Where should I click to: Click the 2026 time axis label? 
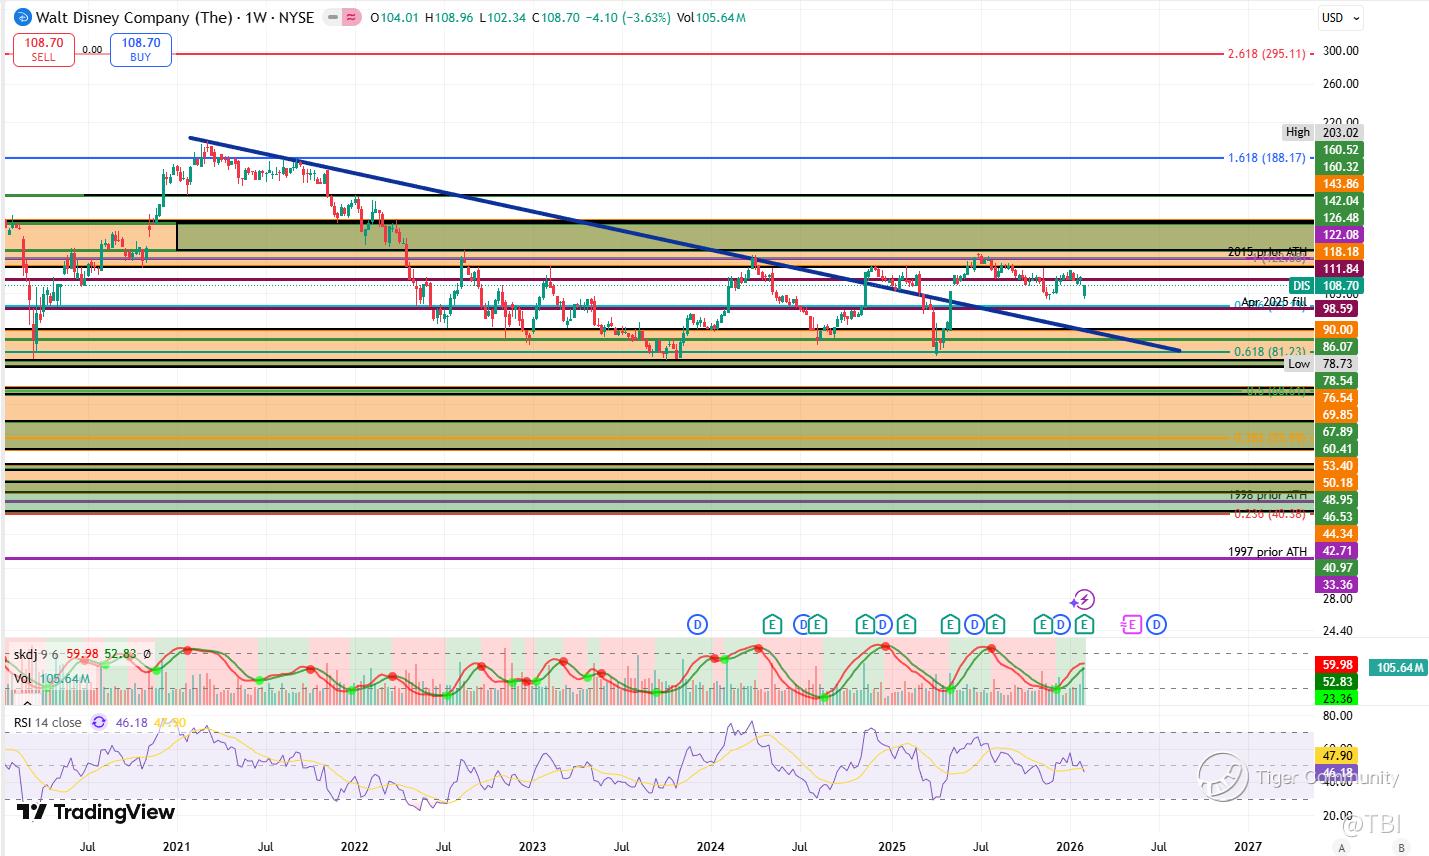coord(1070,846)
